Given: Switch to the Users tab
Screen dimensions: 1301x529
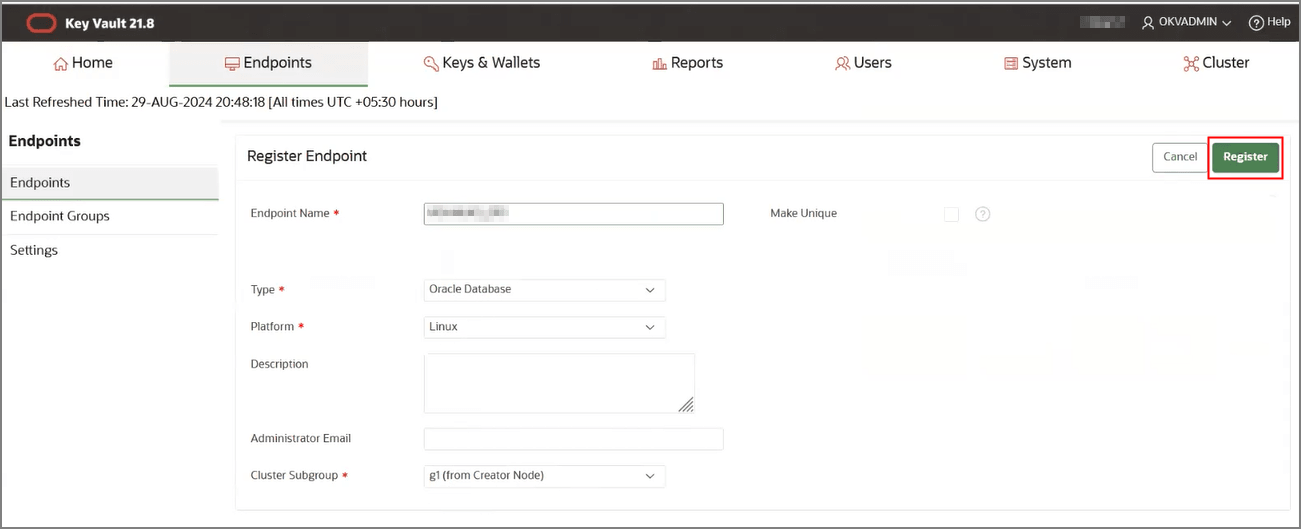Looking at the screenshot, I should (x=863, y=63).
